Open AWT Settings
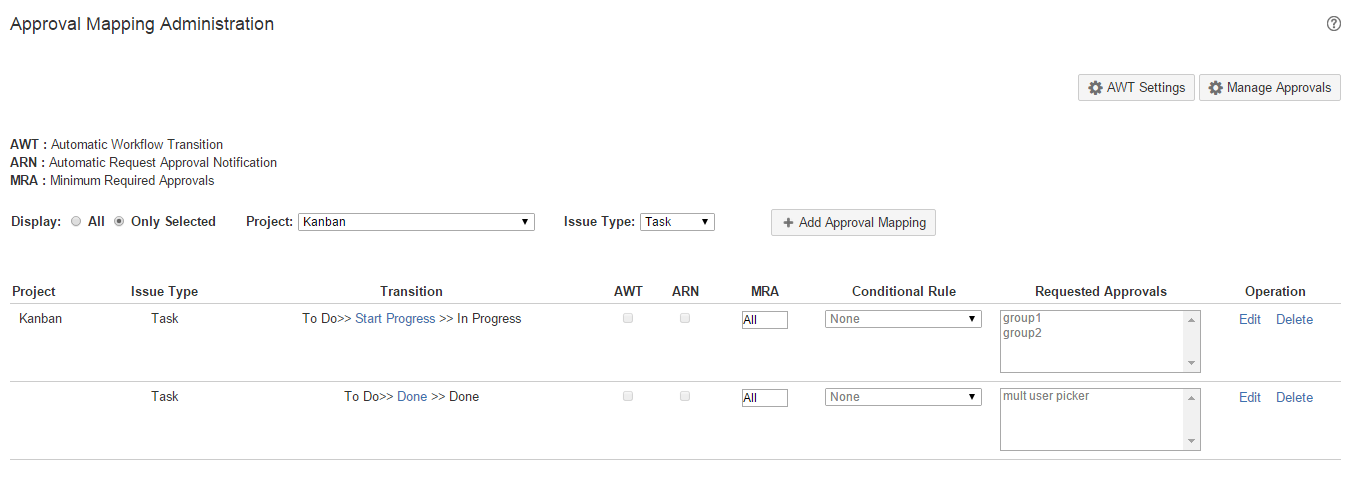Viewport: 1347px width, 495px height. coord(1135,88)
